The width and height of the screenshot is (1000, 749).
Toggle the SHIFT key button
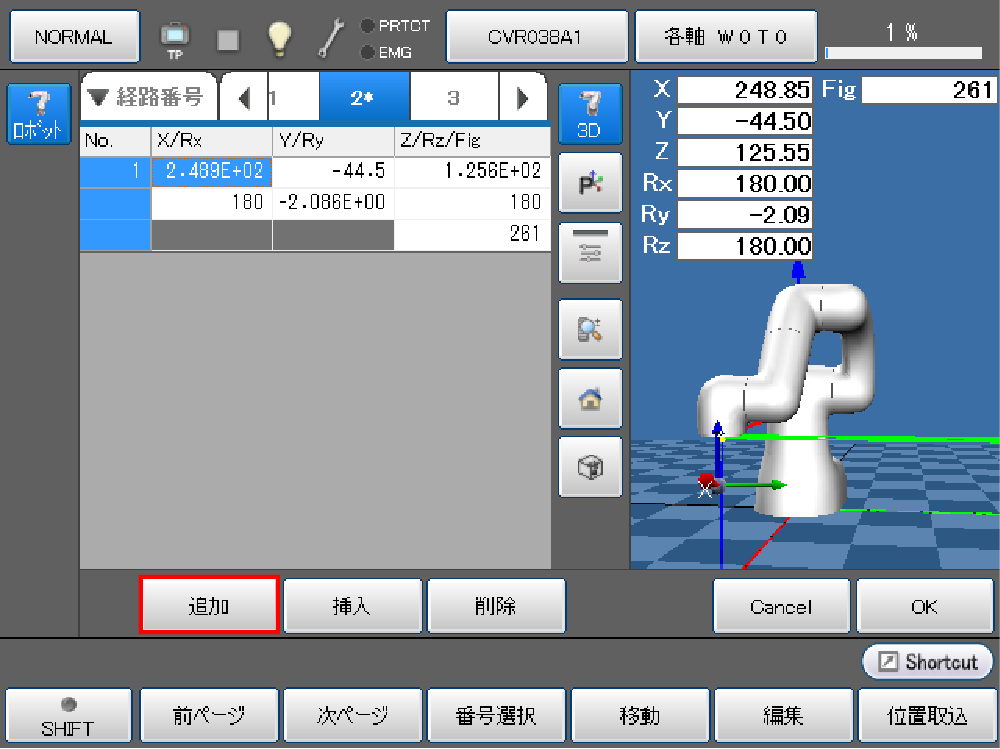[x=68, y=716]
